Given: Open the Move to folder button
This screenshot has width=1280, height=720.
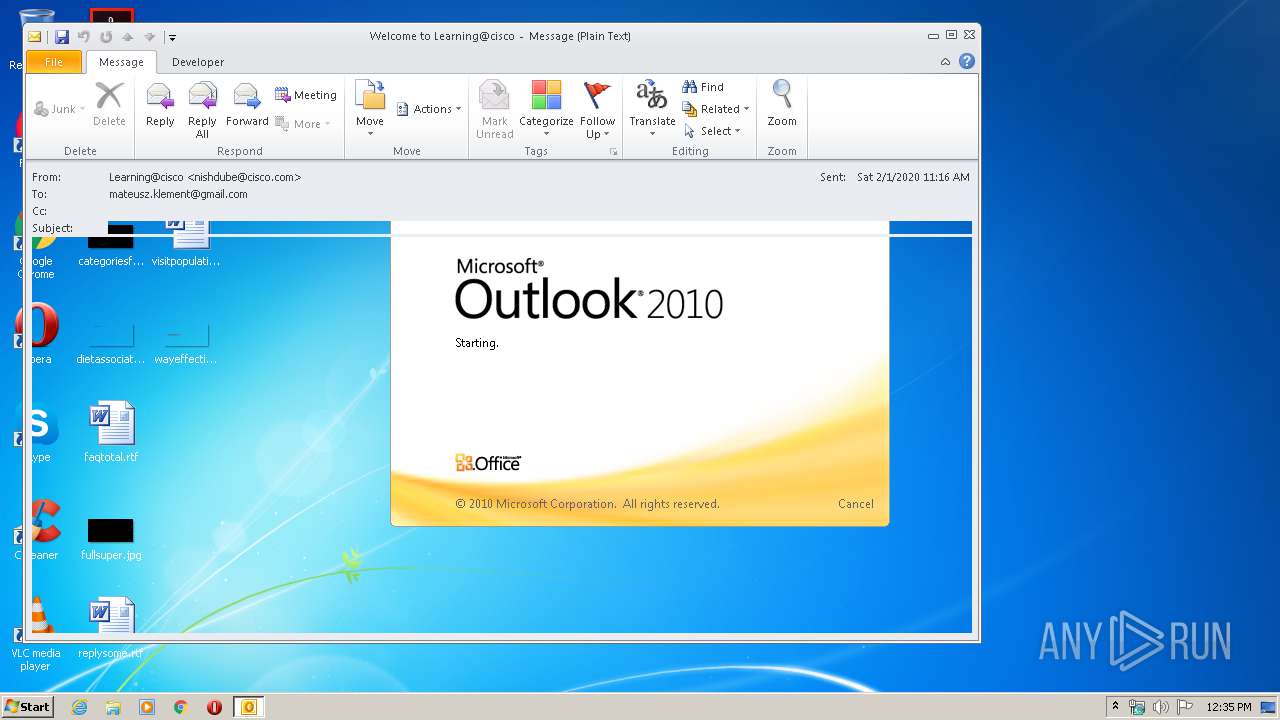Looking at the screenshot, I should pos(370,110).
